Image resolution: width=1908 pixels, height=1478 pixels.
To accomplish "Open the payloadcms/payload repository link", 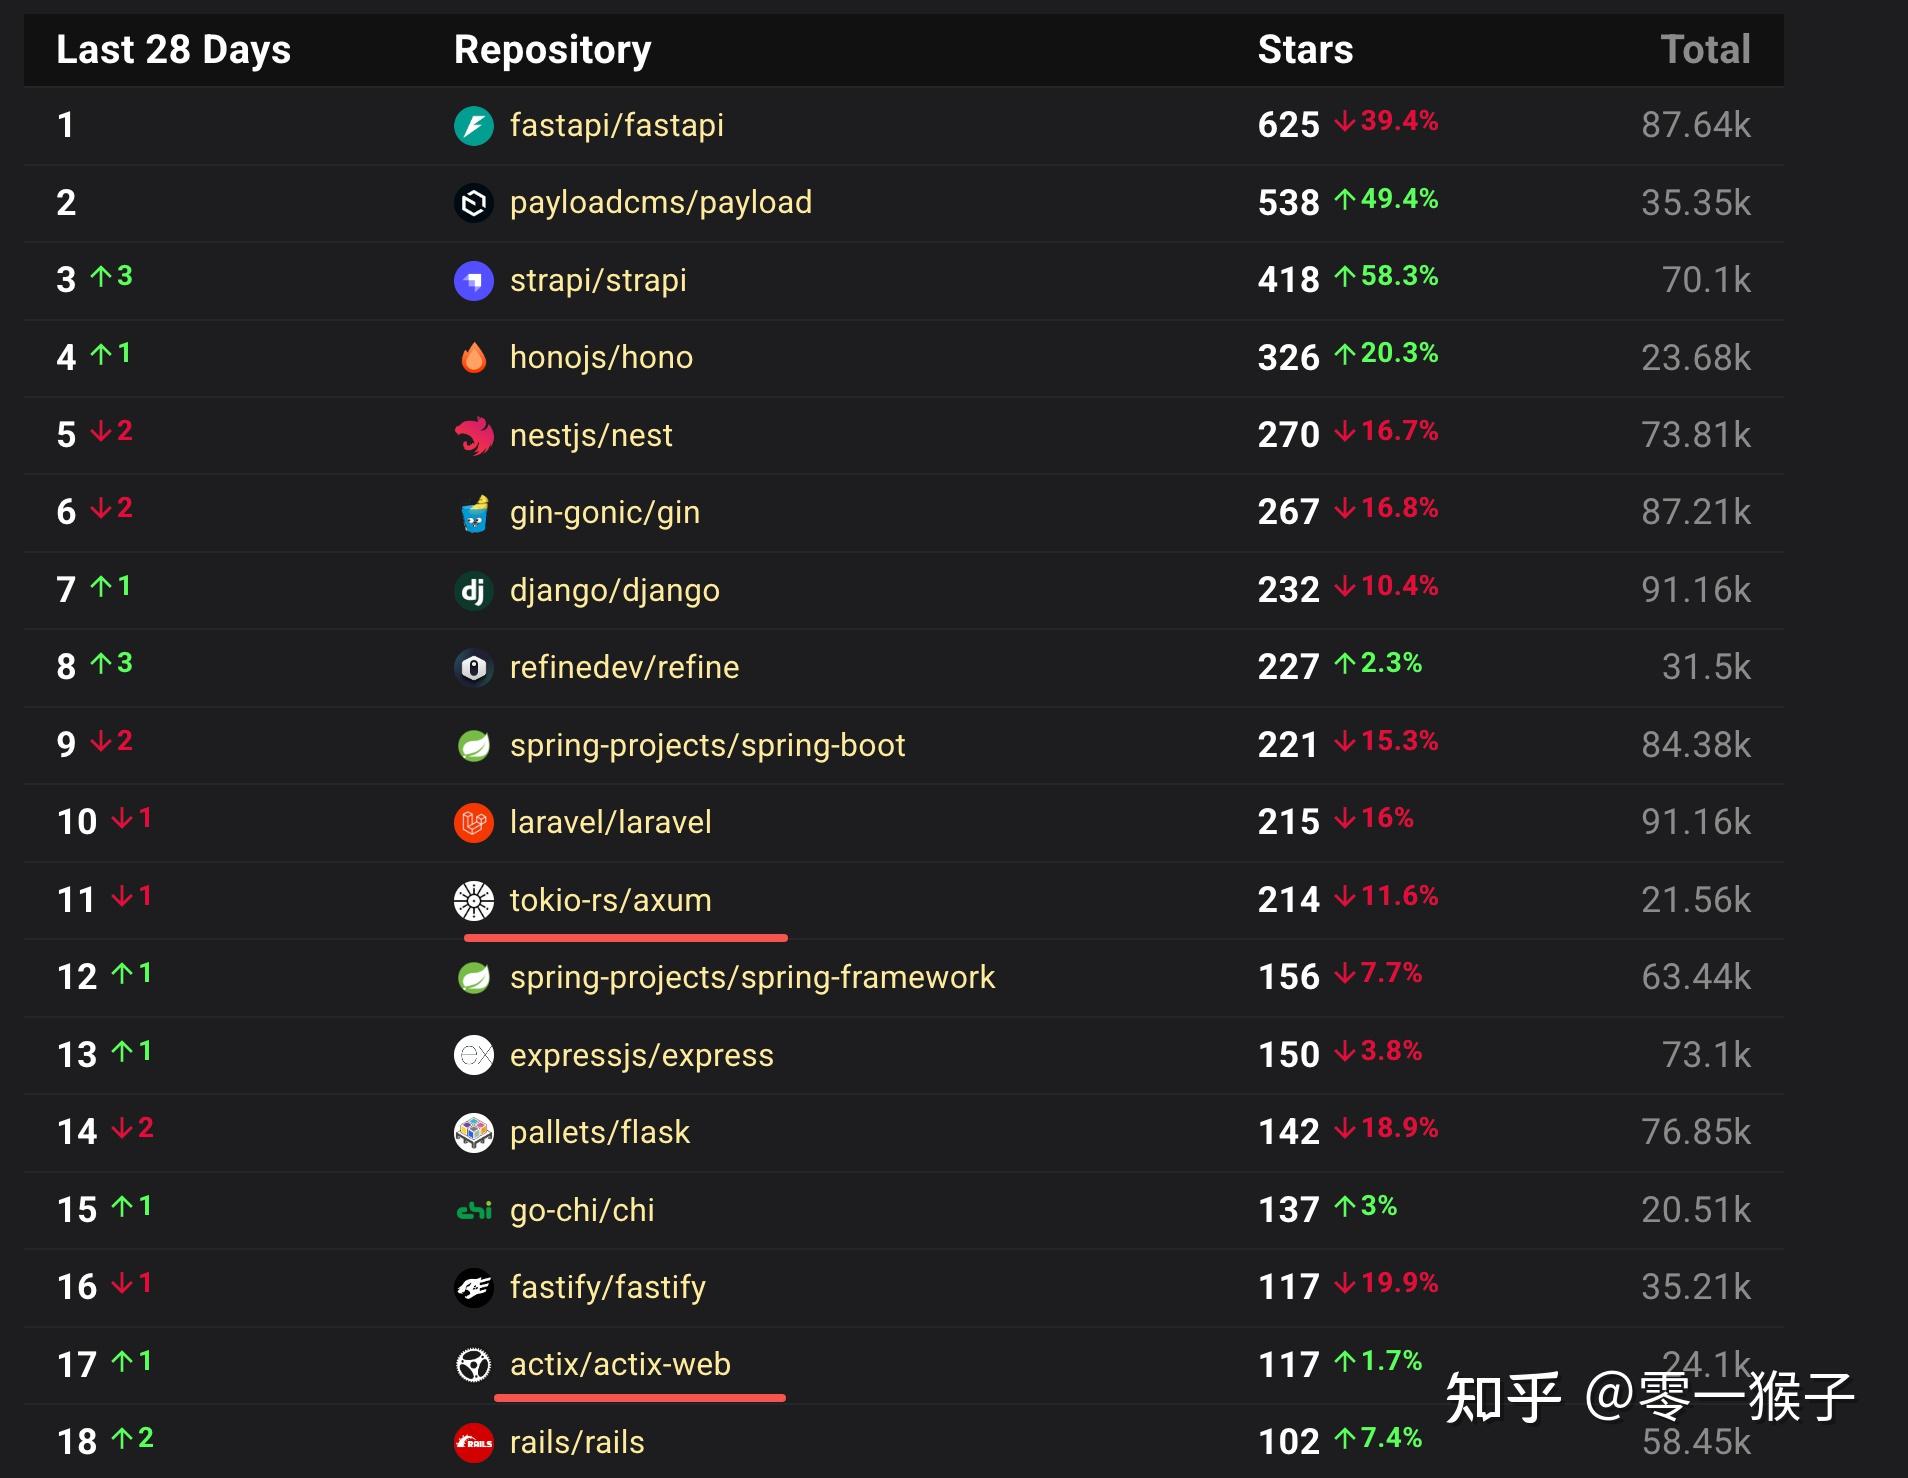I will pyautogui.click(x=661, y=203).
